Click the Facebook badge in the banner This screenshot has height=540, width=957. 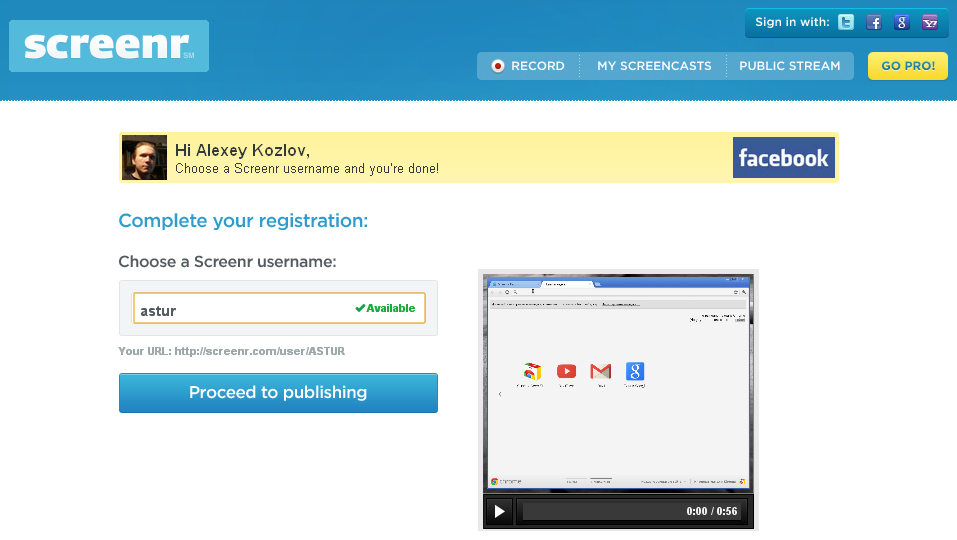tap(784, 157)
